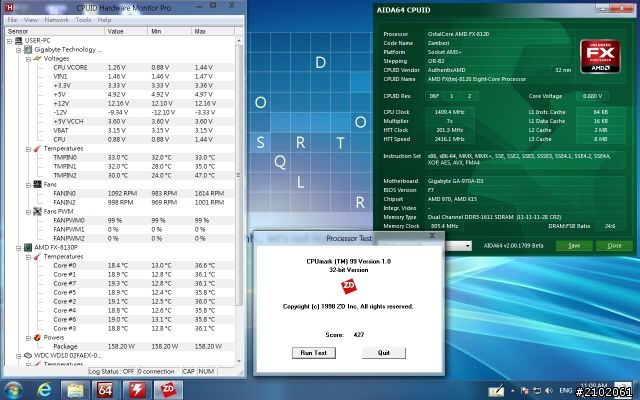
Task: Click HWMonitor Pro title bar icon
Action: (x=9, y=7)
